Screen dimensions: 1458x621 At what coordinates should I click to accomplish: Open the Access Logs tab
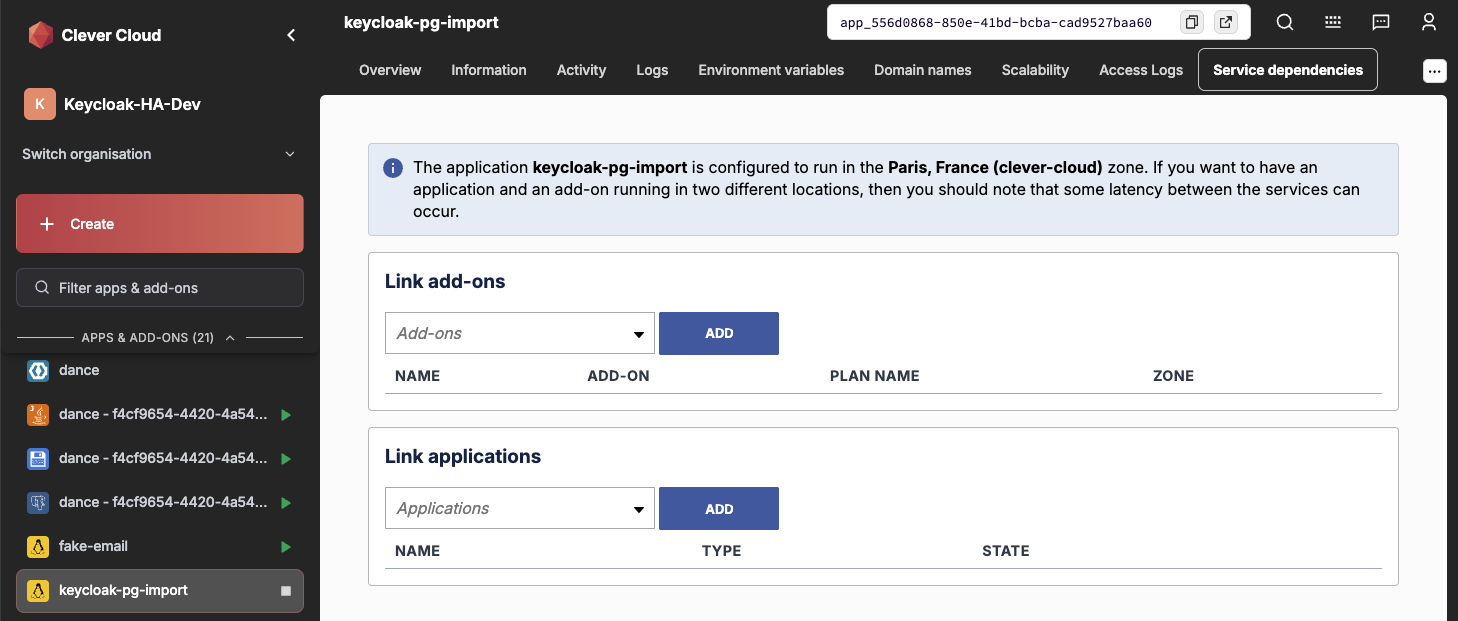coord(1141,70)
